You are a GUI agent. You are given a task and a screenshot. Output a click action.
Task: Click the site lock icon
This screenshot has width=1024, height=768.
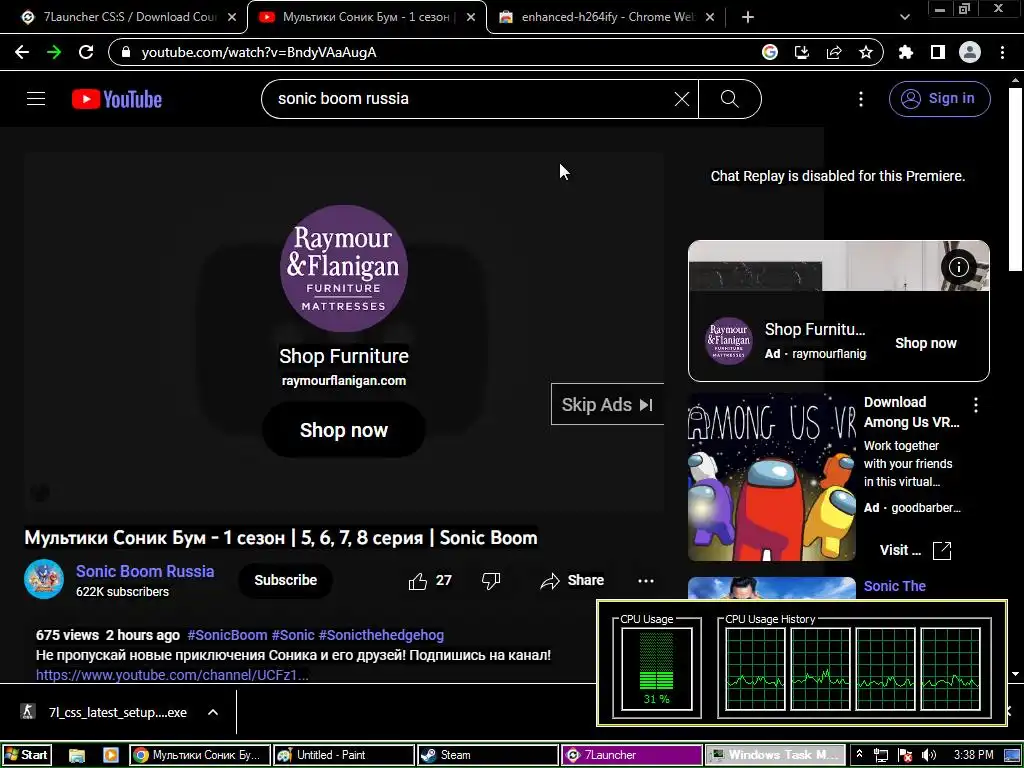(126, 52)
